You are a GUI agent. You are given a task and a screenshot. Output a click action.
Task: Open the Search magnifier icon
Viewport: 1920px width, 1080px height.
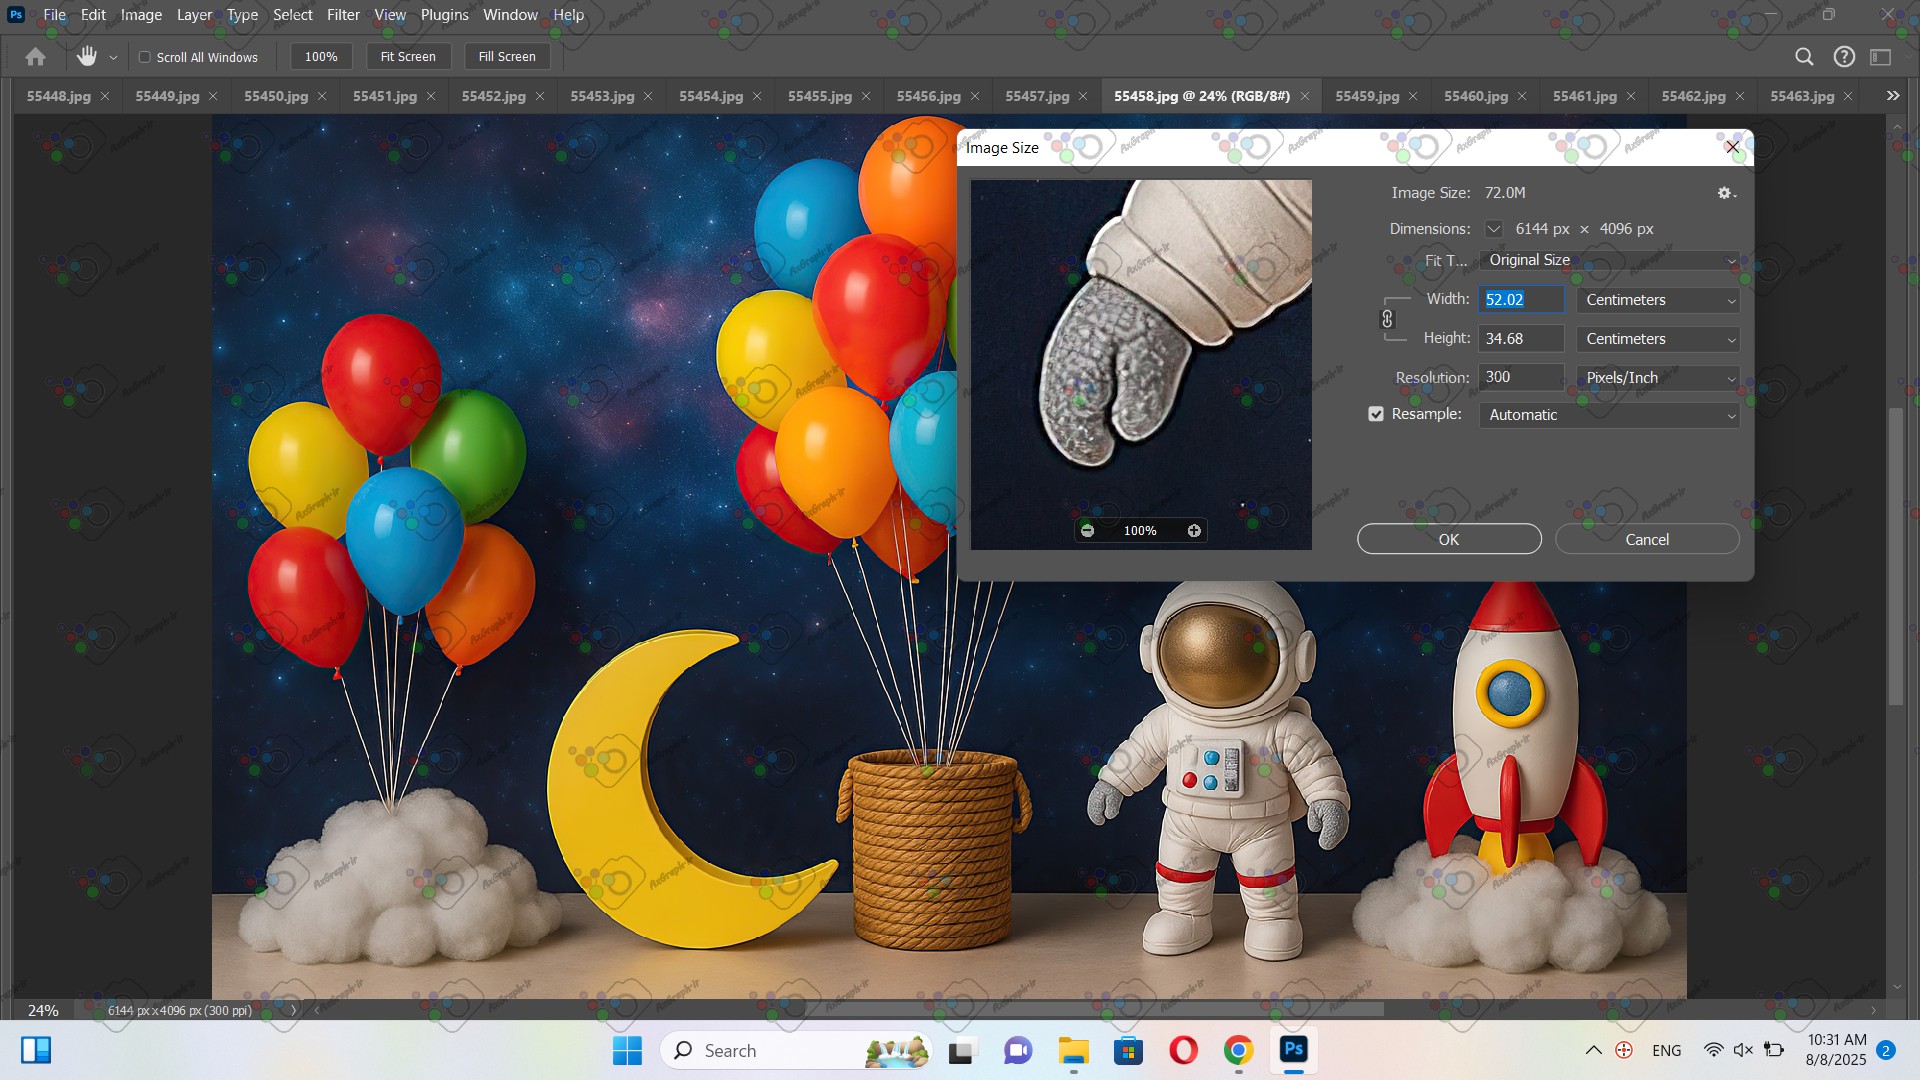click(1804, 57)
